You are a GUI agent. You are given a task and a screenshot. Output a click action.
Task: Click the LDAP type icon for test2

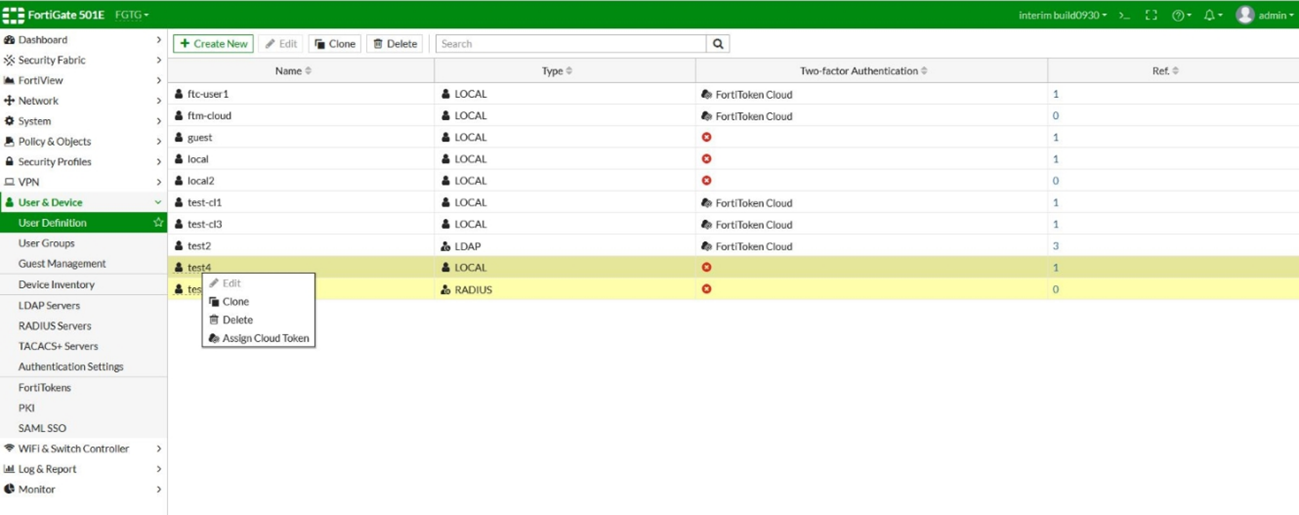446,246
